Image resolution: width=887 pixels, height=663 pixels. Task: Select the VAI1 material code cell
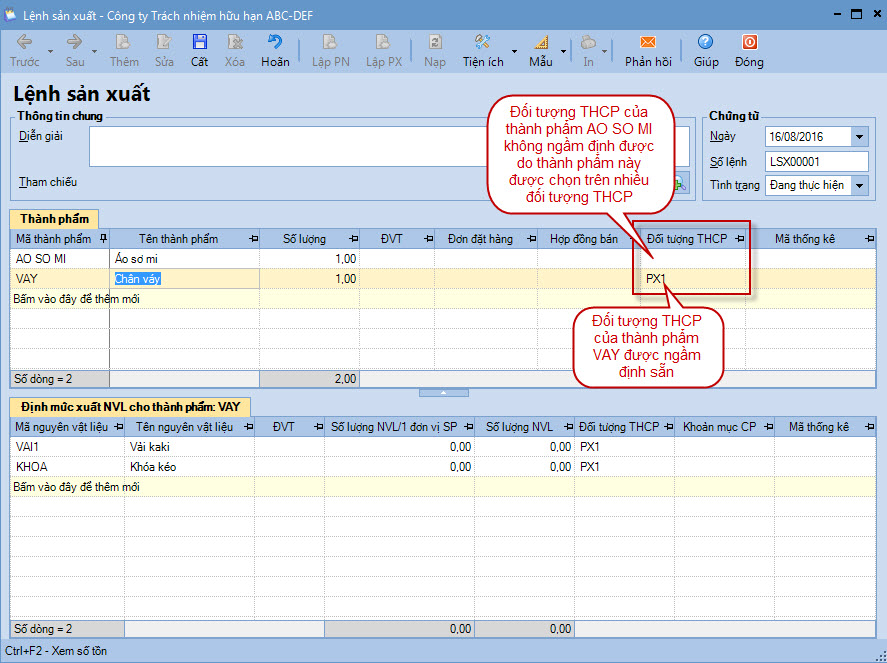click(x=67, y=447)
